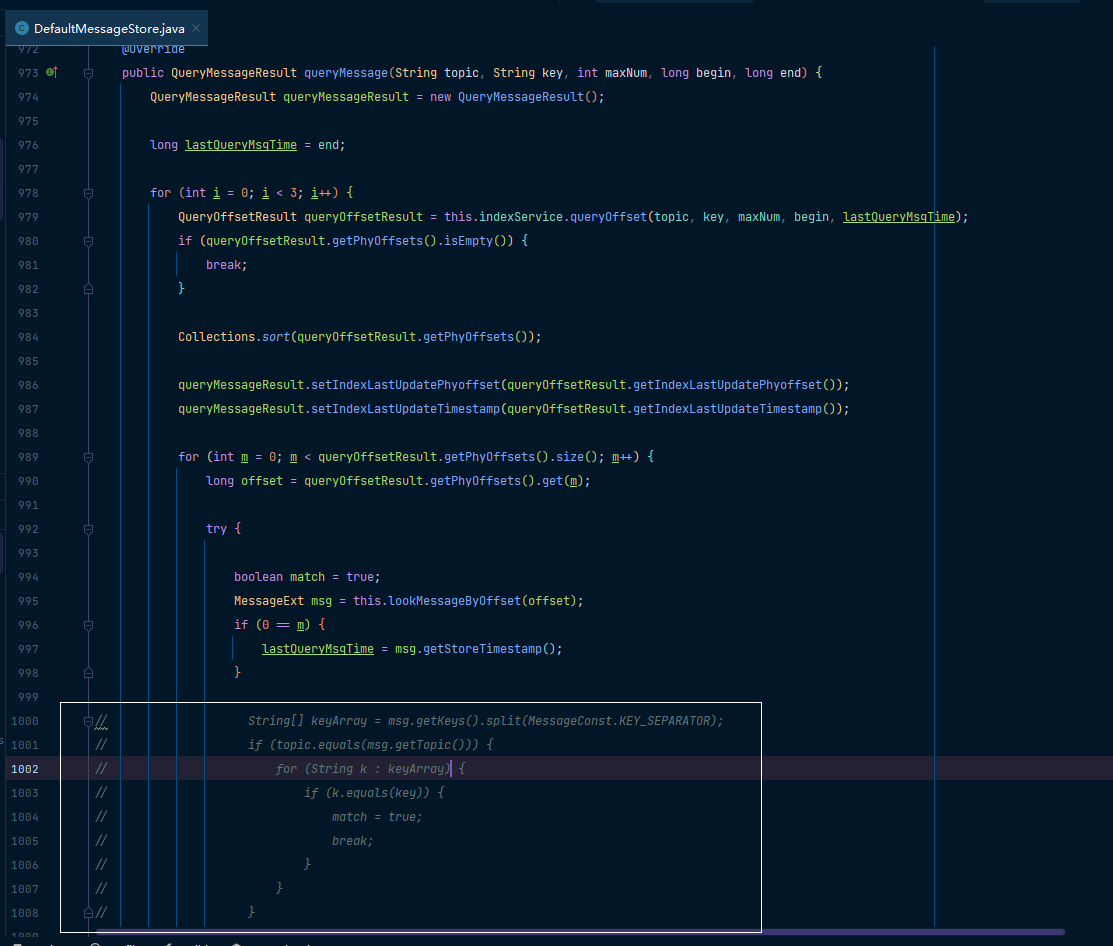Viewport: 1113px width, 946px height.
Task: Toggle the fold marker at line 996
Action: pyautogui.click(x=89, y=625)
